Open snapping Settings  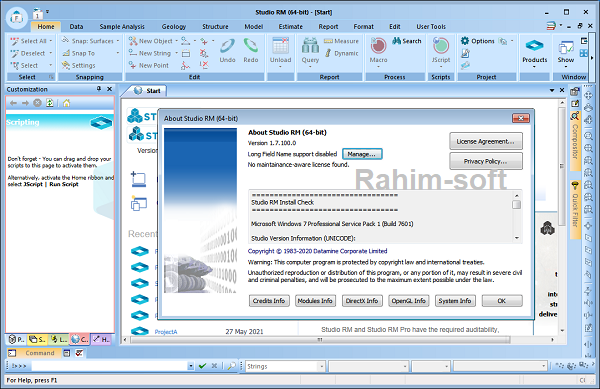point(78,65)
